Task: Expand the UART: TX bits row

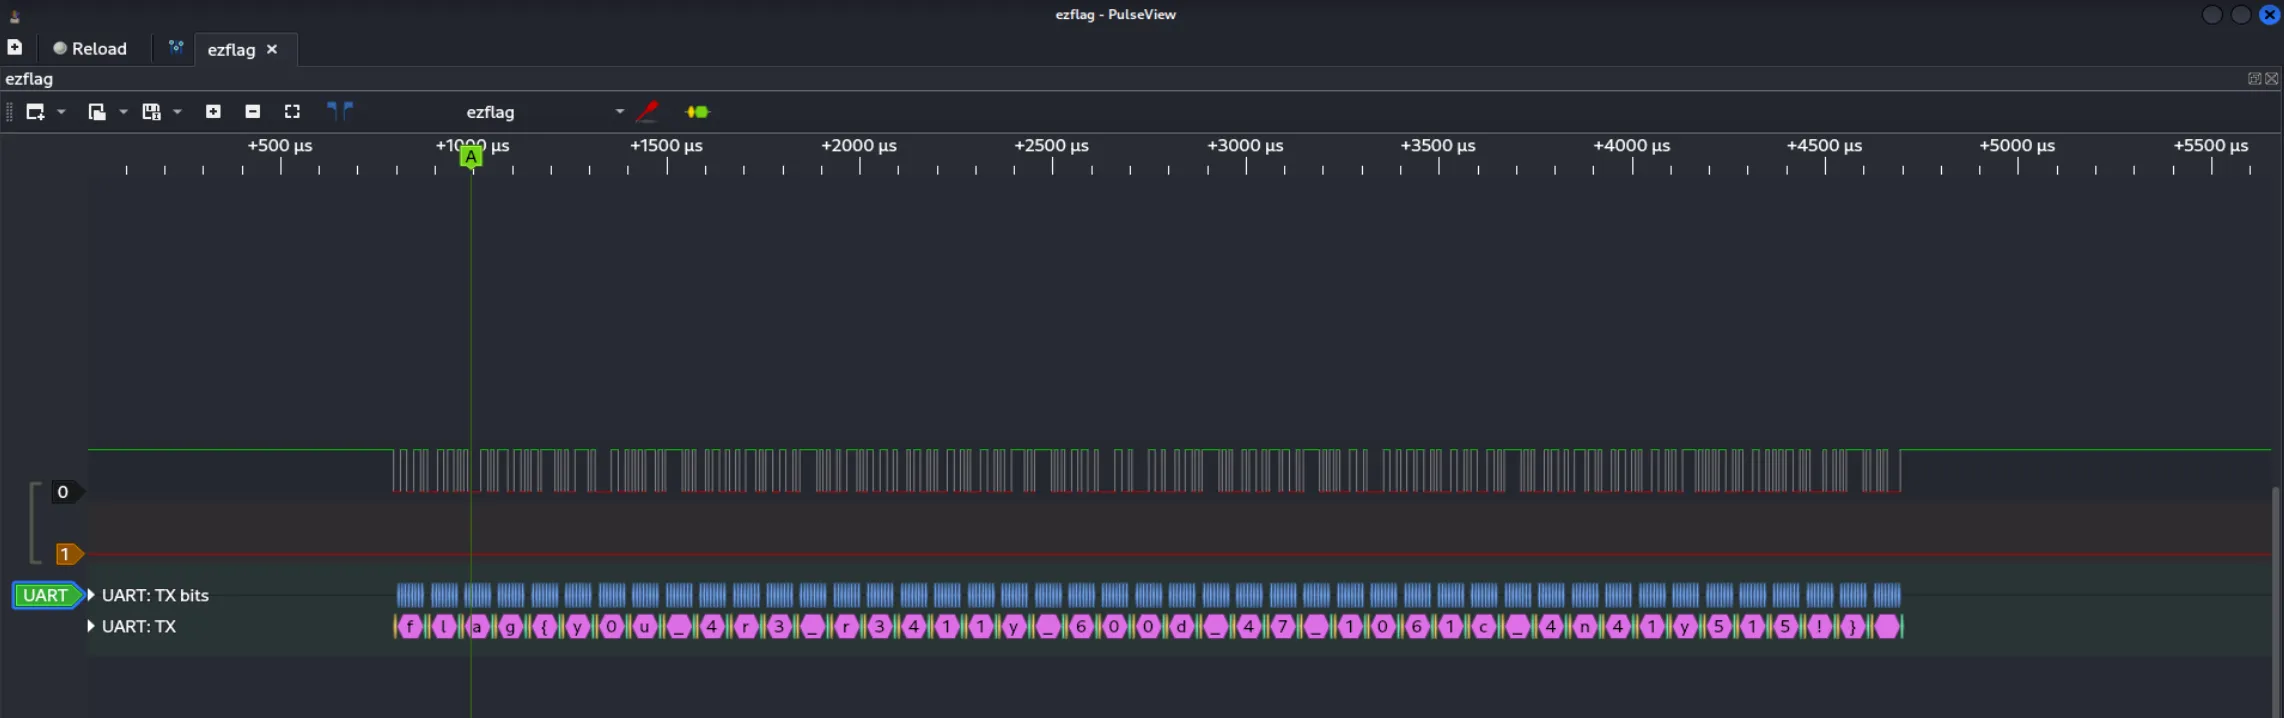Action: pos(91,595)
